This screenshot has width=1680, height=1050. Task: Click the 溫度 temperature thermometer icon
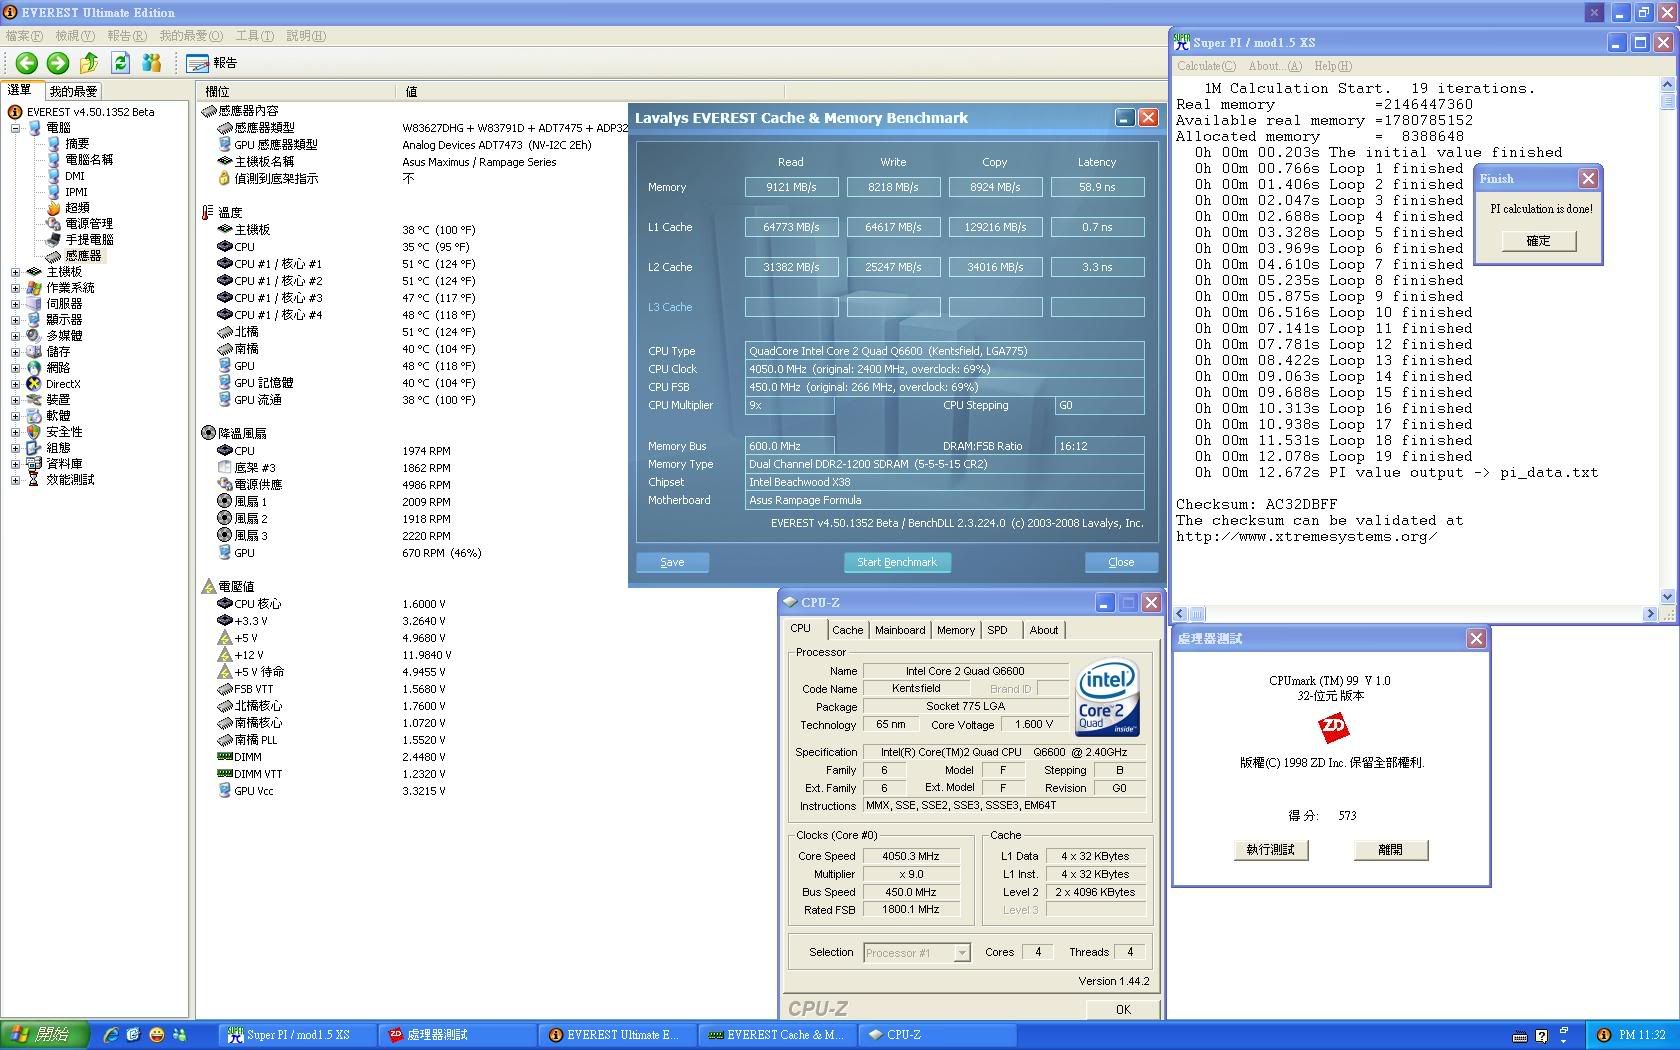[x=208, y=212]
